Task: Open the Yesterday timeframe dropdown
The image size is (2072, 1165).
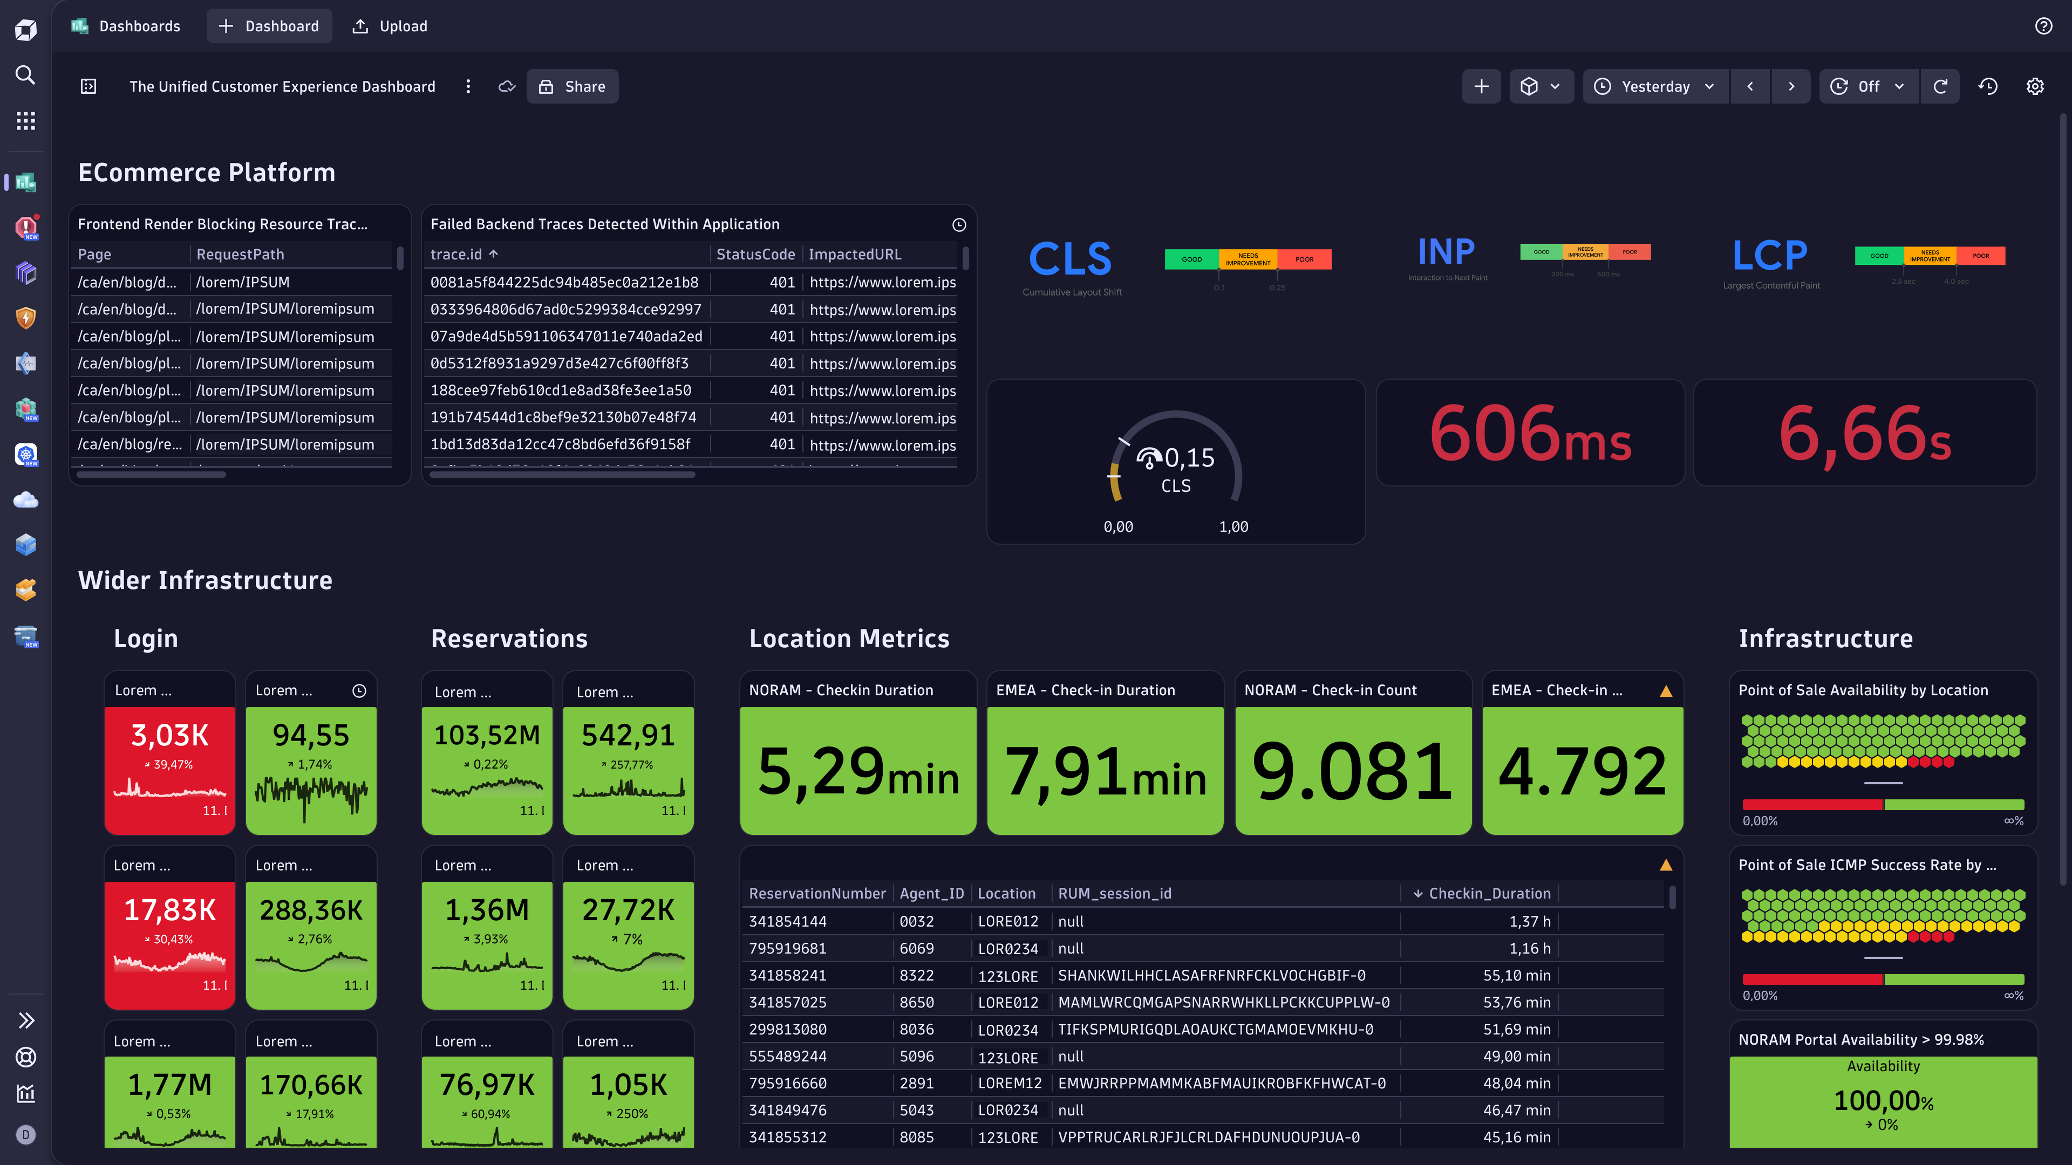Action: click(x=1655, y=87)
